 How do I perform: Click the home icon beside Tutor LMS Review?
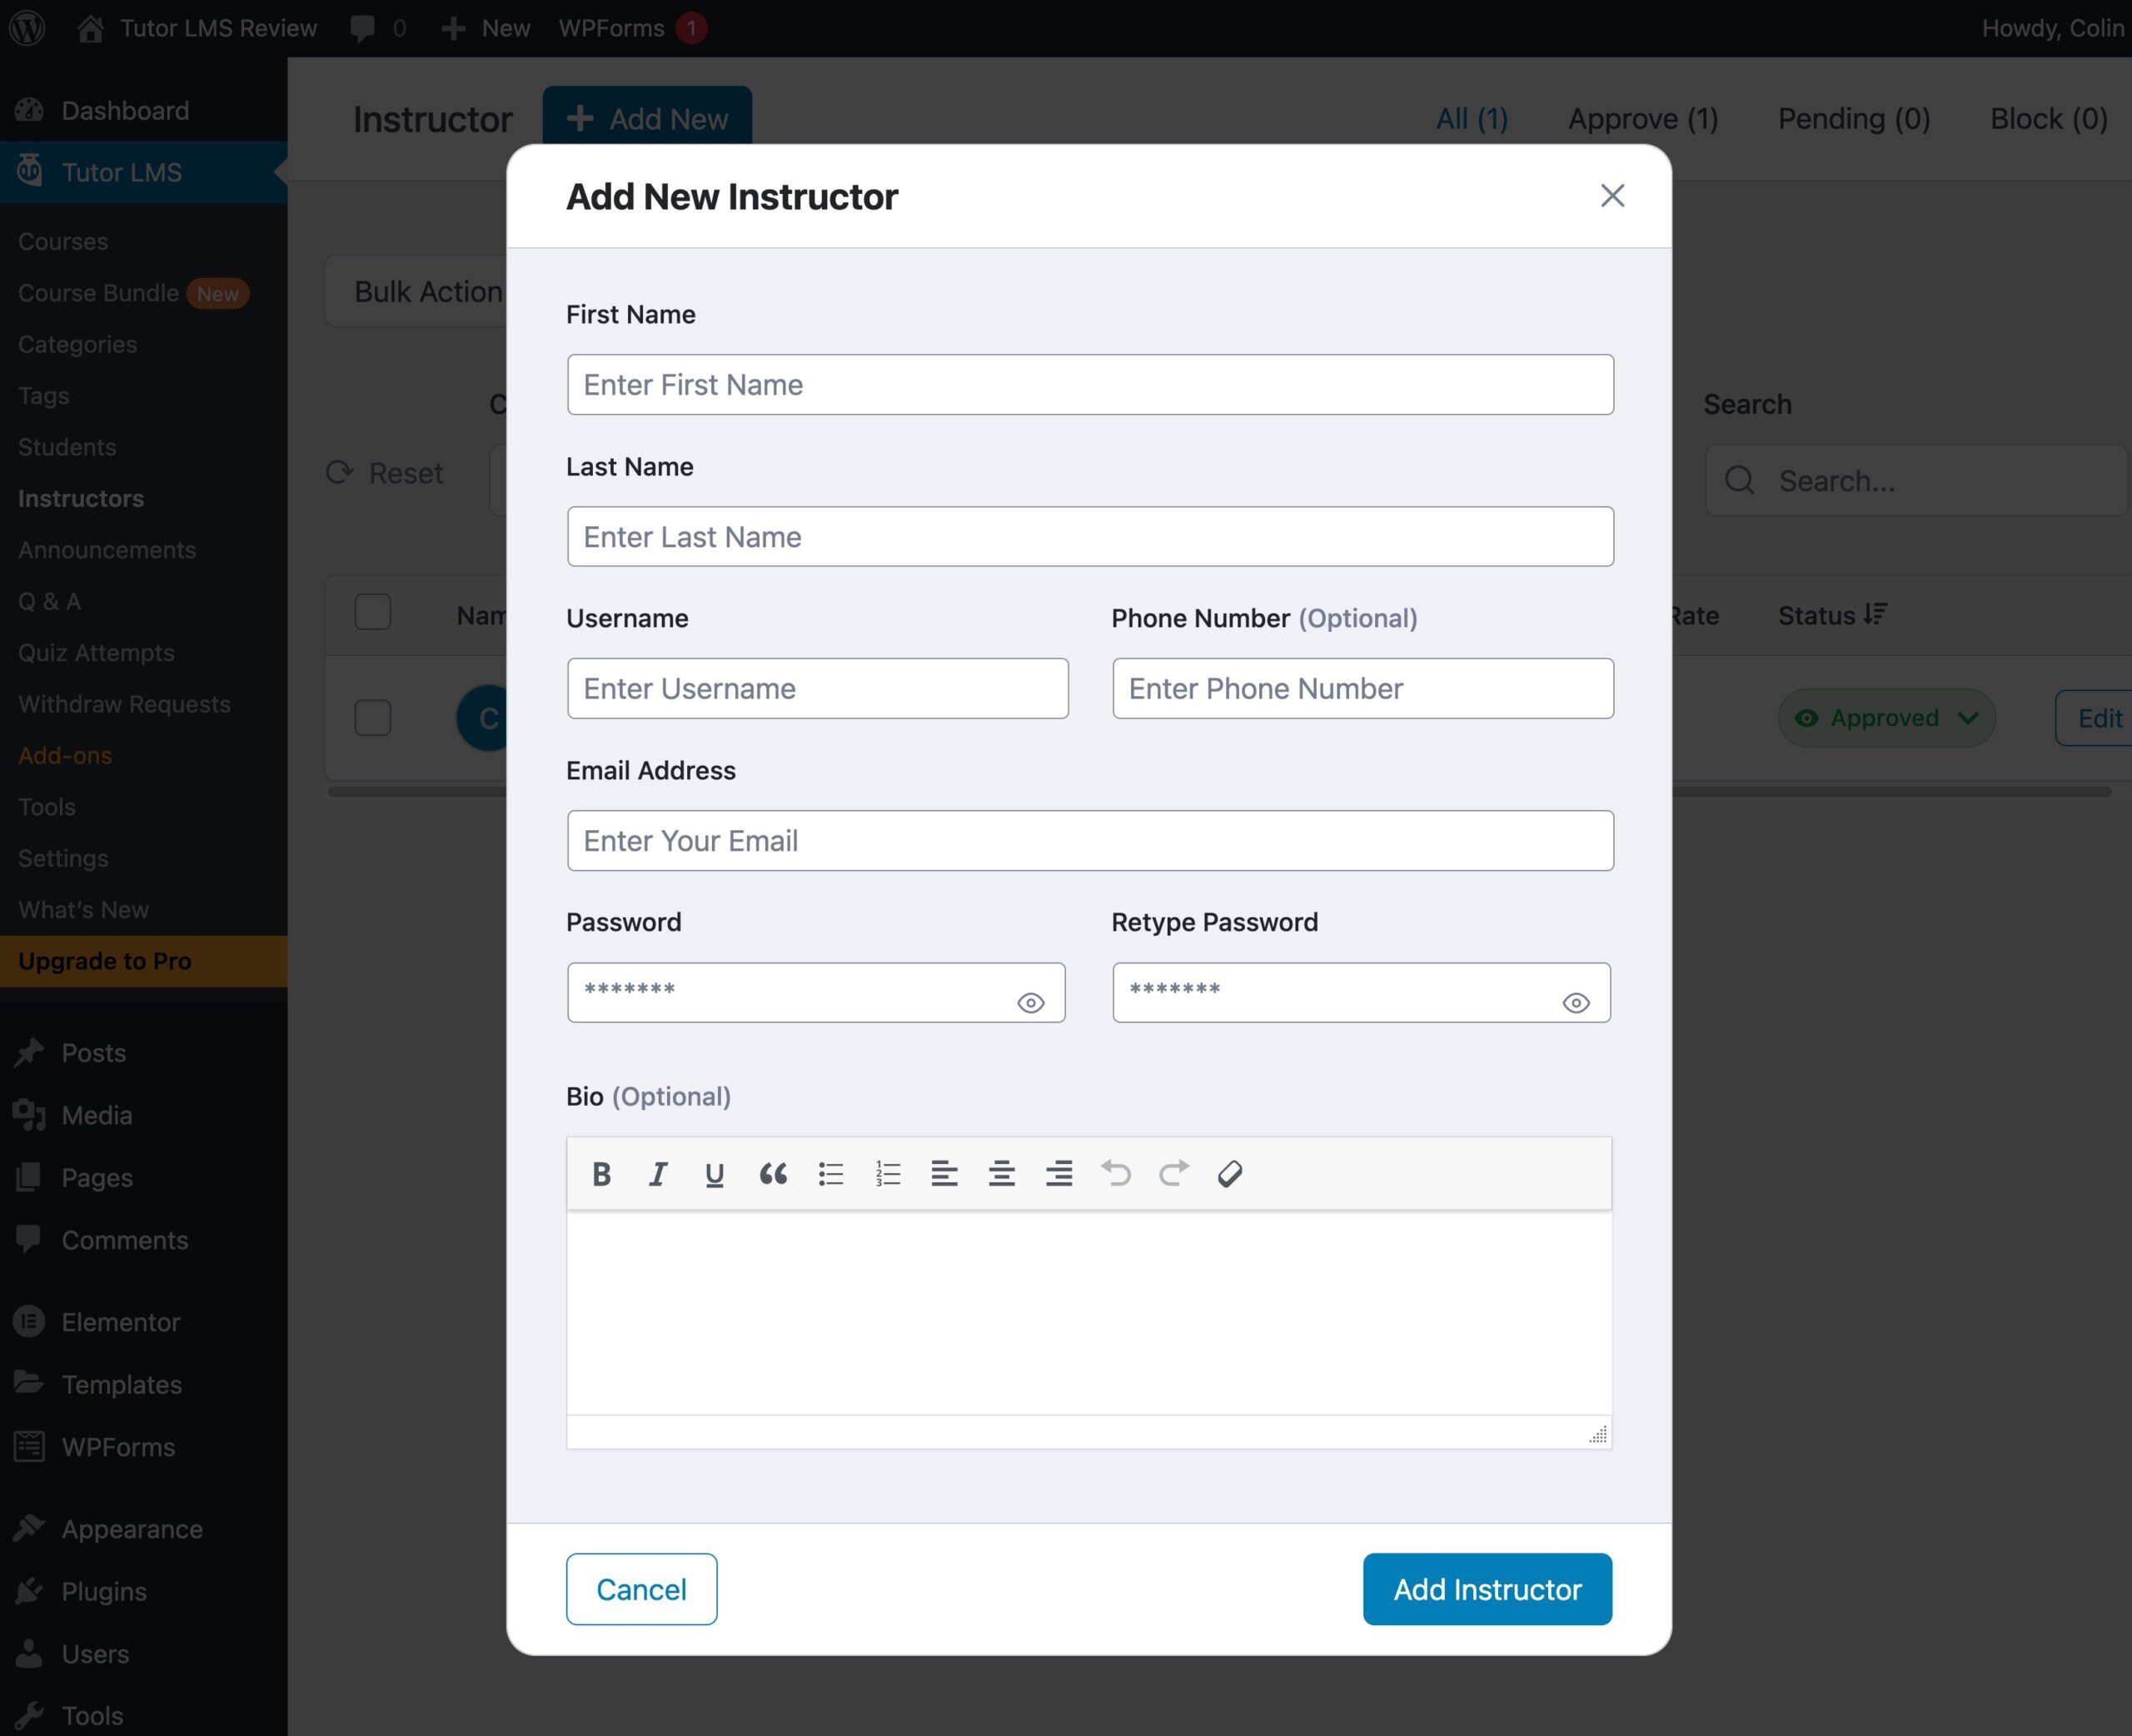point(90,28)
